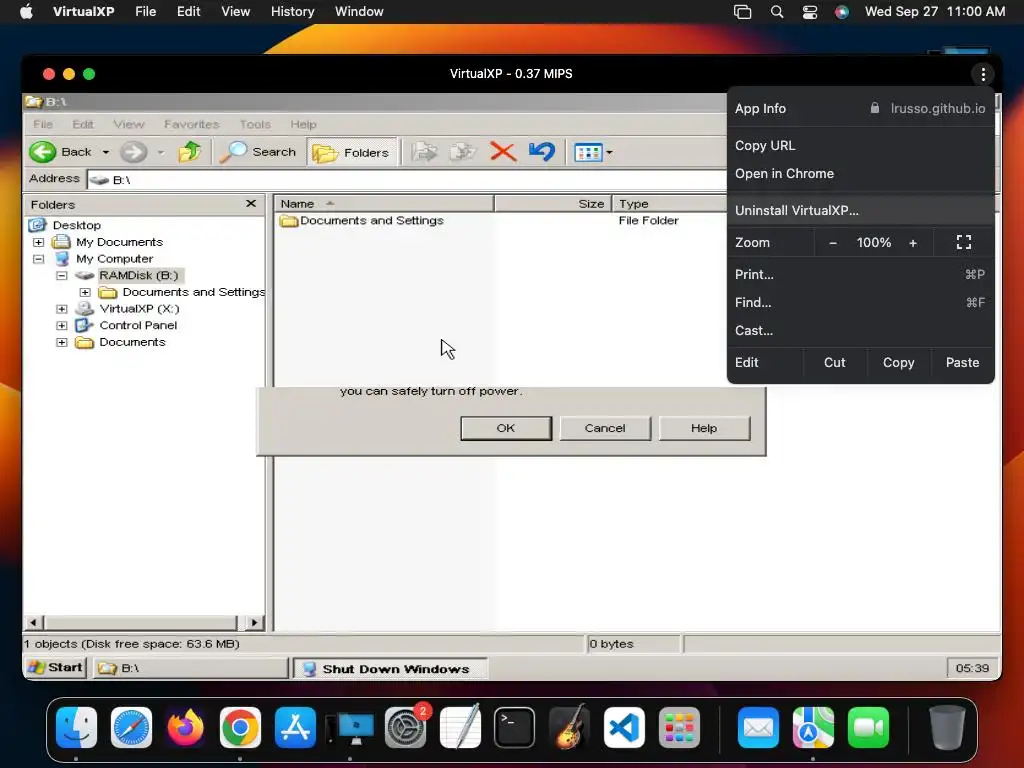
Task: Expand Documents tree node
Action: click(x=62, y=342)
